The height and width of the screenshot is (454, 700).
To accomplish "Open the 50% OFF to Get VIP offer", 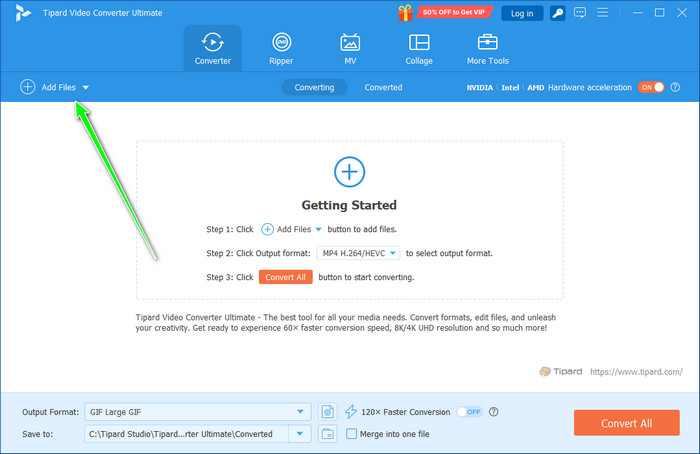I will (454, 12).
